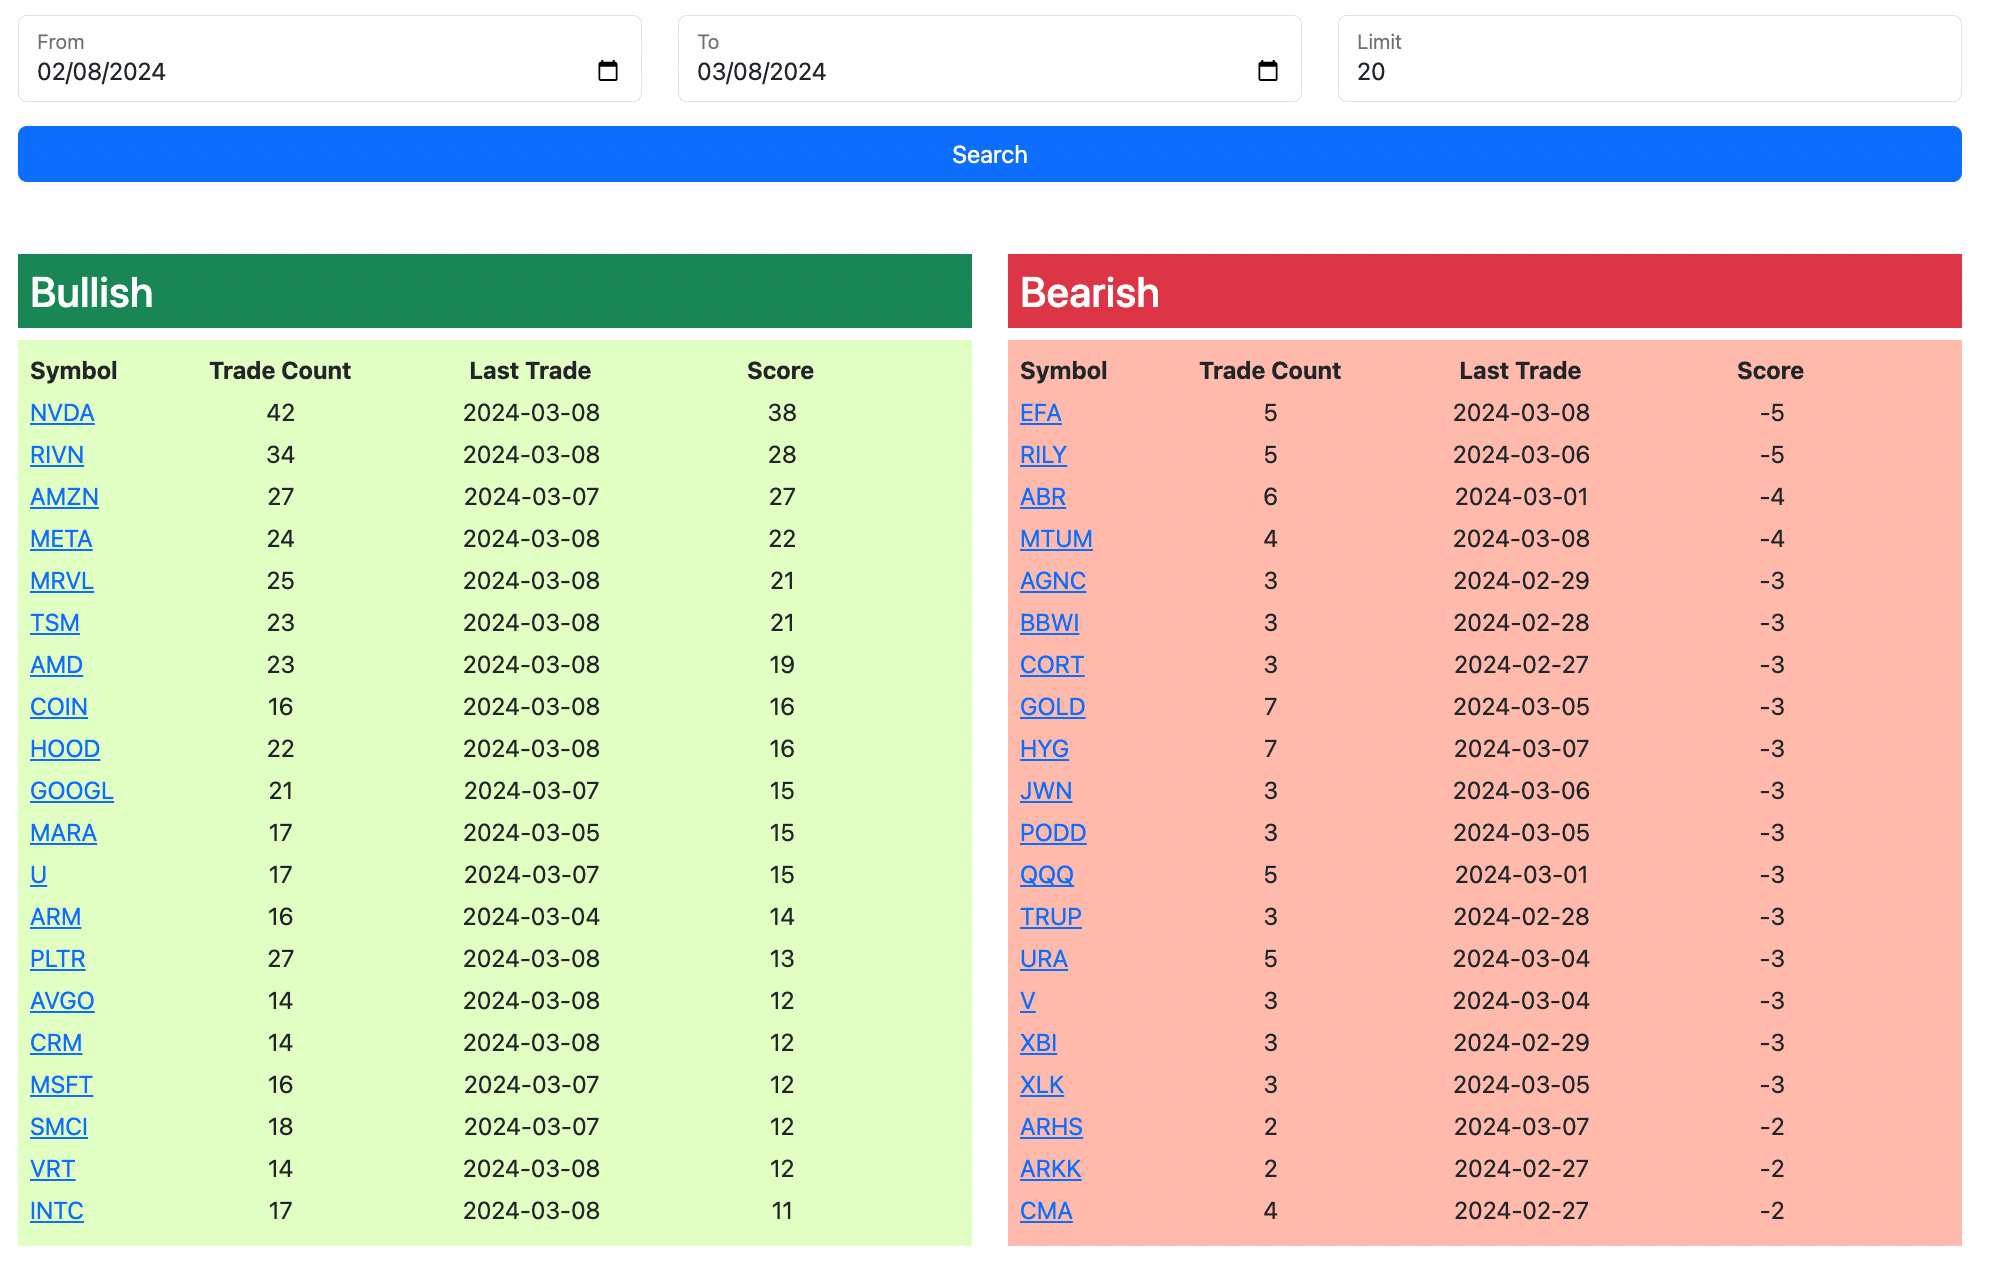Click Bullish table Last Trade header
The height and width of the screenshot is (1279, 1997).
pos(530,371)
